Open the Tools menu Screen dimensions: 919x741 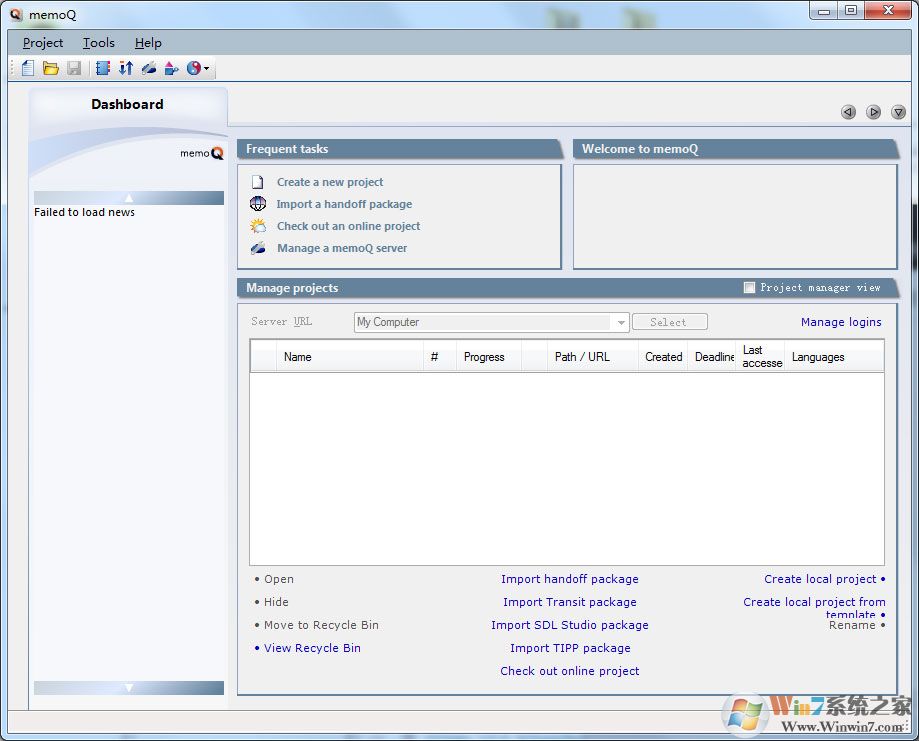tap(97, 43)
